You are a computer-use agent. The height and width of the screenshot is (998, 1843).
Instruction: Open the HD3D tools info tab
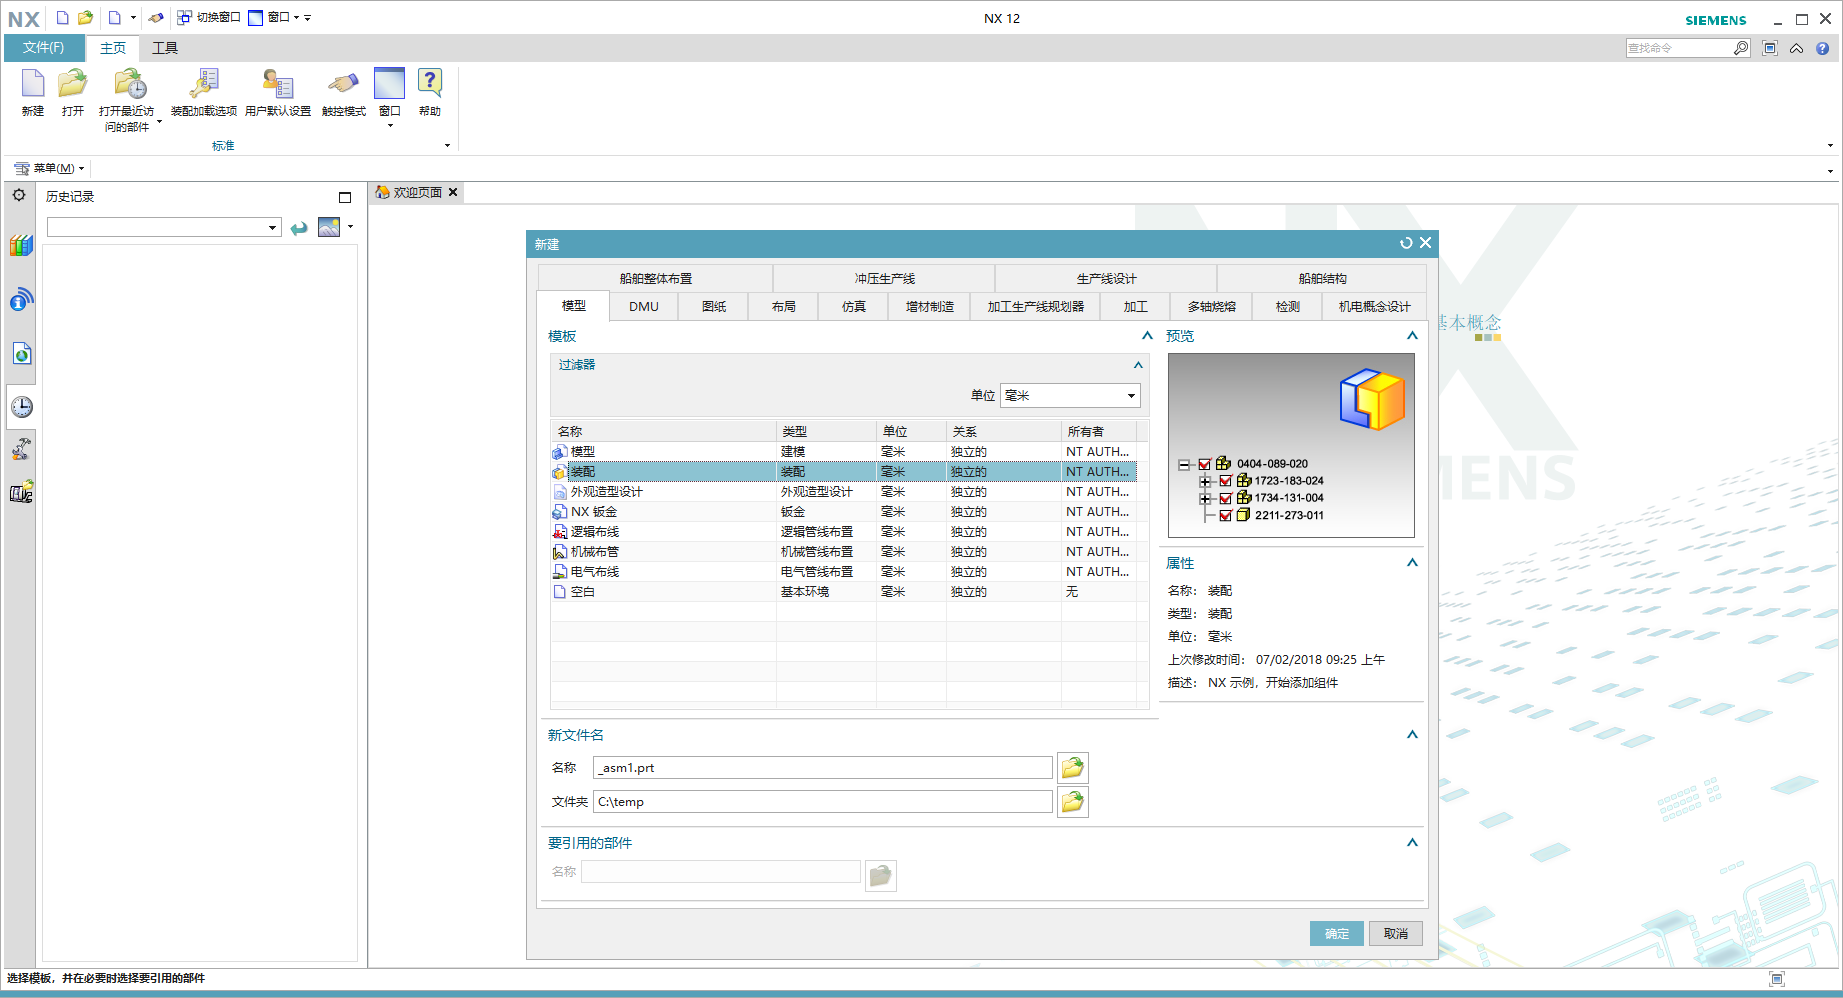[x=21, y=299]
